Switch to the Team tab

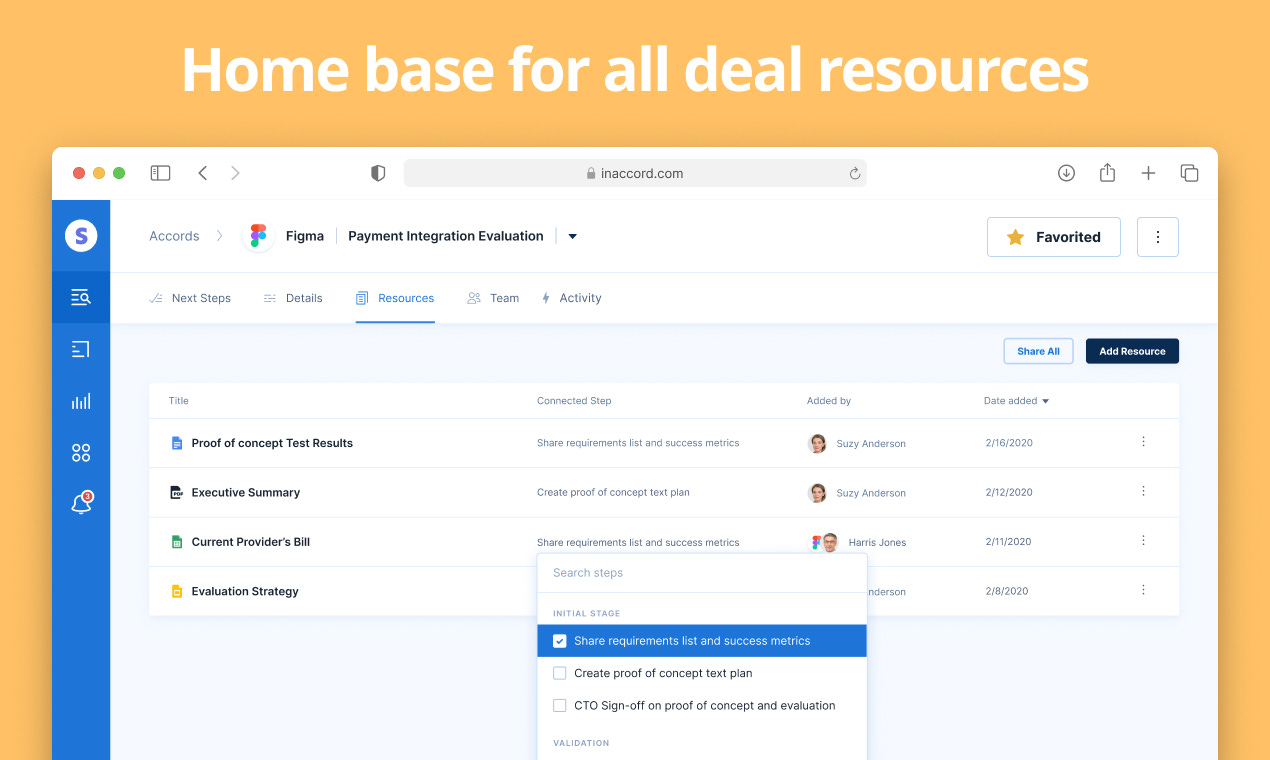pyautogui.click(x=493, y=298)
